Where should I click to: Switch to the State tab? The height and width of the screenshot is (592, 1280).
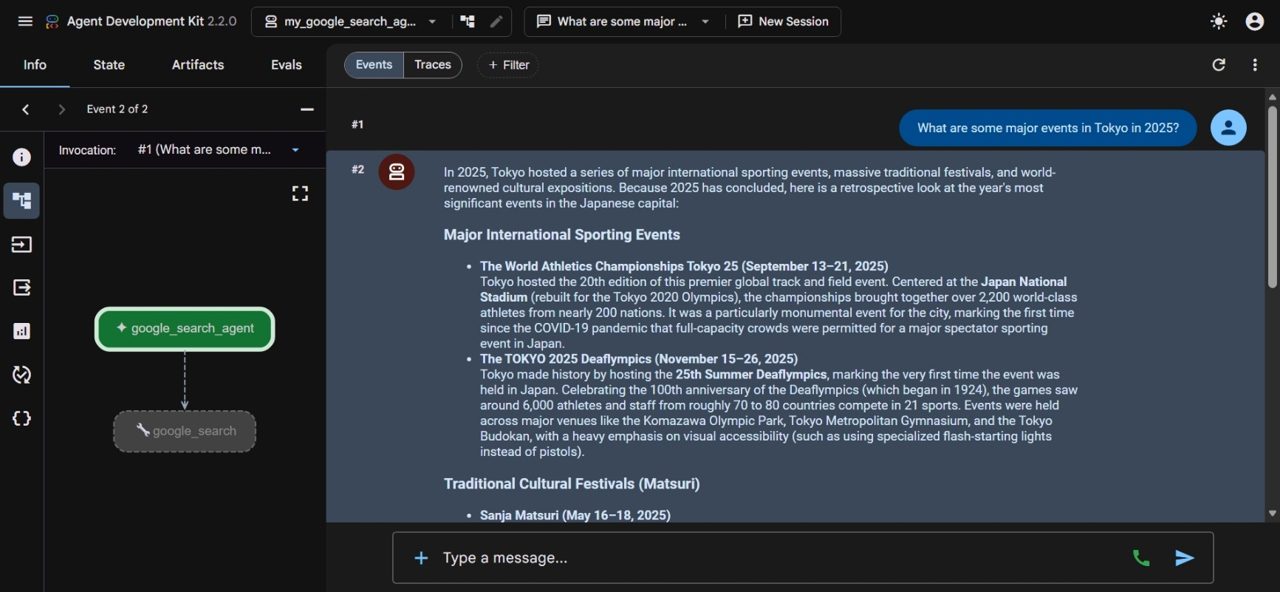pos(109,64)
